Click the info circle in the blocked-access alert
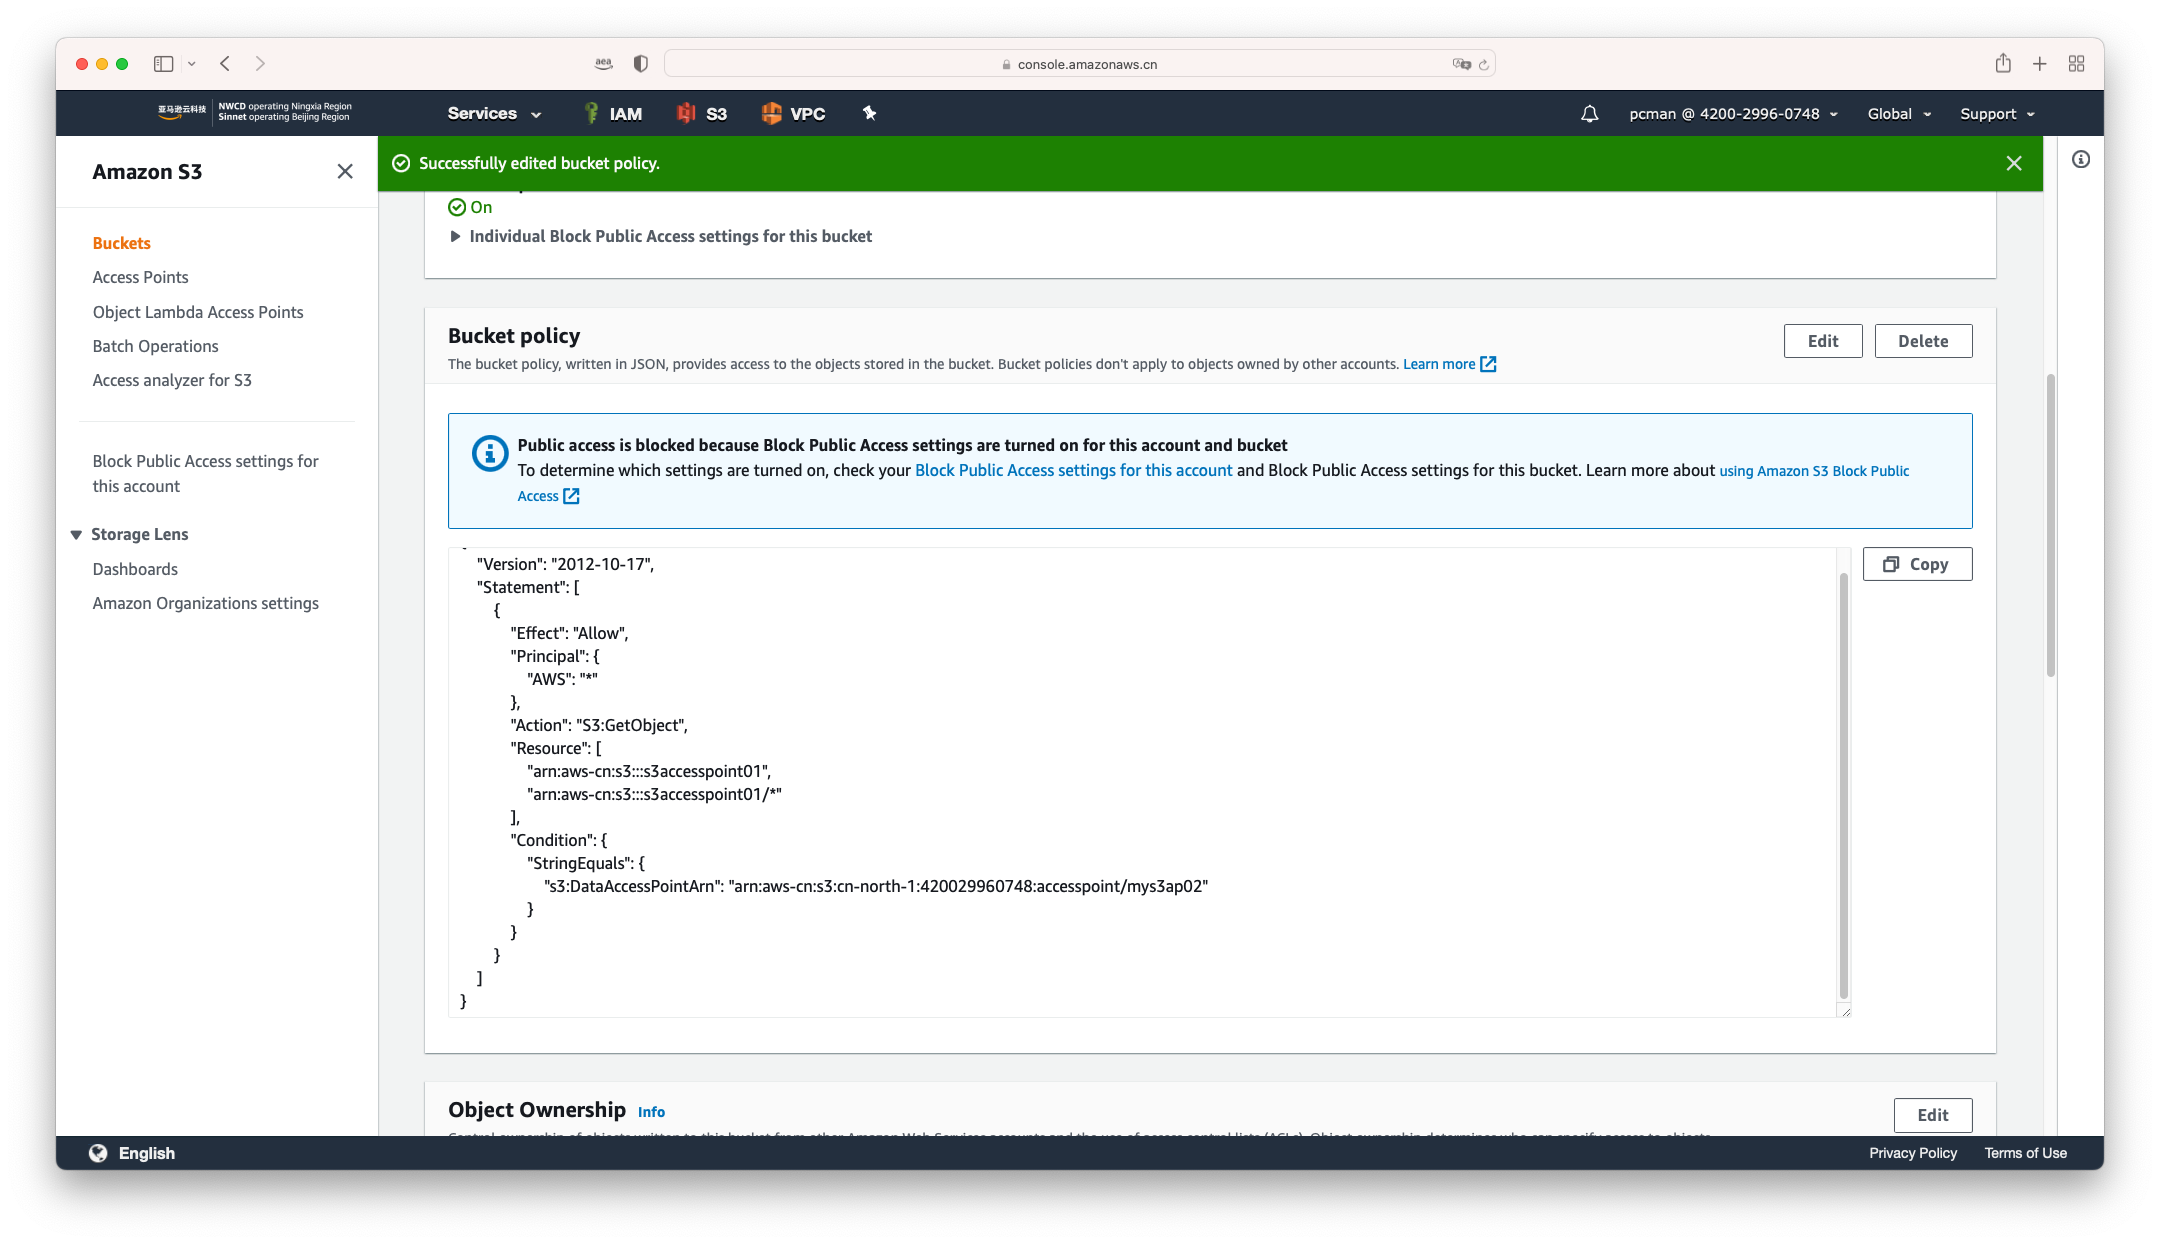The height and width of the screenshot is (1244, 2160). coord(490,454)
